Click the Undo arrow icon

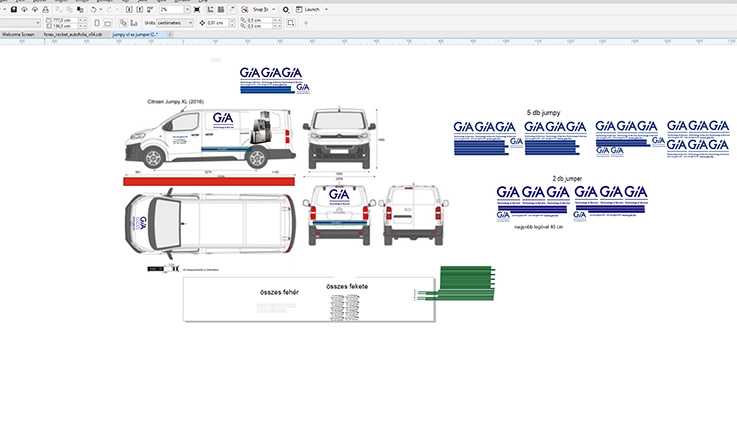93,9
